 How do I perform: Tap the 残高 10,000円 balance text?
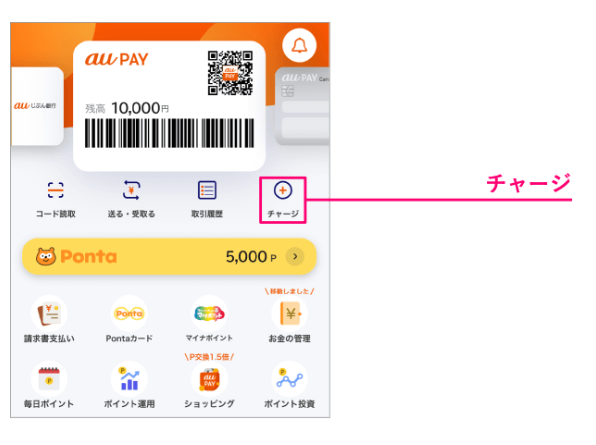point(127,108)
